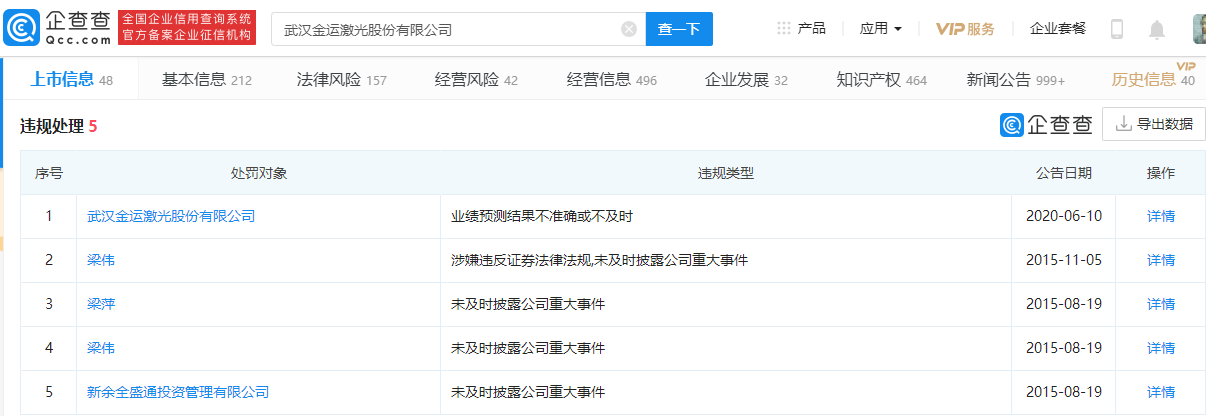Select the 2015-11-05 date cell
The width and height of the screenshot is (1206, 416).
click(1064, 260)
